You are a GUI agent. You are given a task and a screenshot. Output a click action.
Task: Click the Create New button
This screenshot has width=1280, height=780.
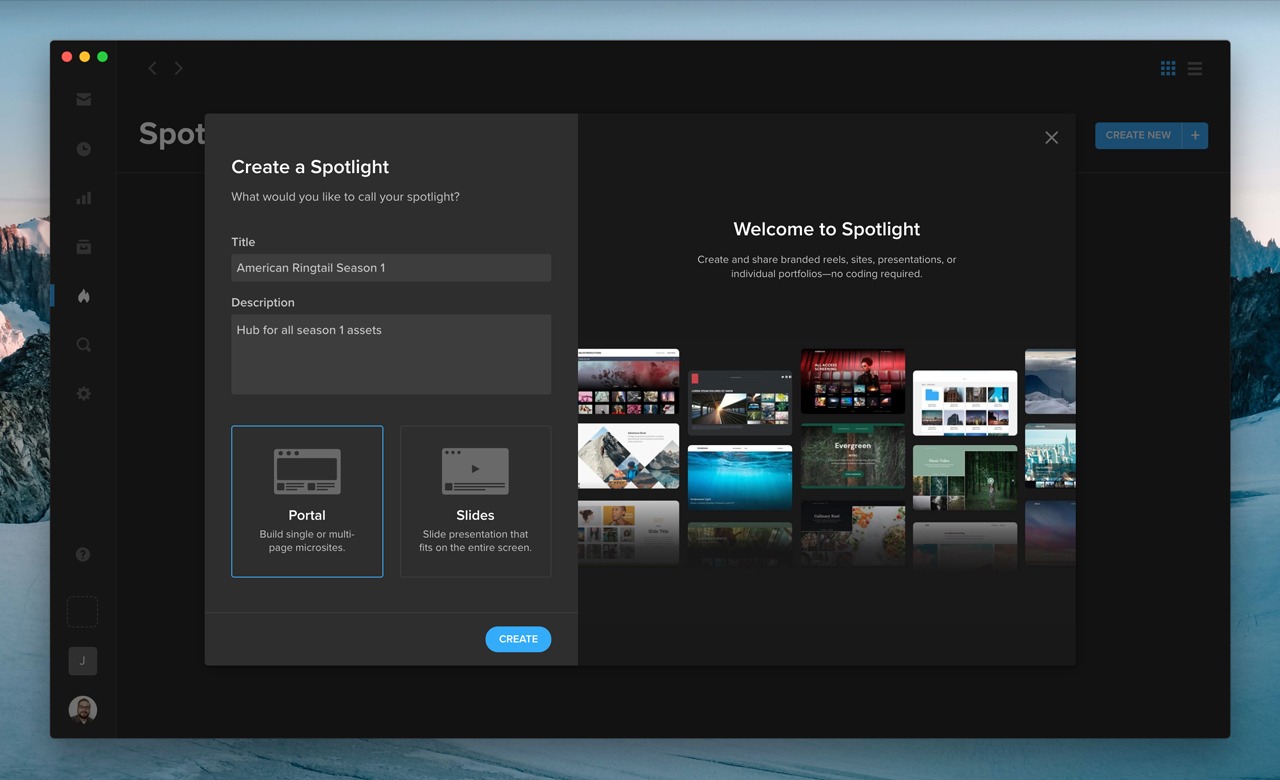click(x=1138, y=135)
